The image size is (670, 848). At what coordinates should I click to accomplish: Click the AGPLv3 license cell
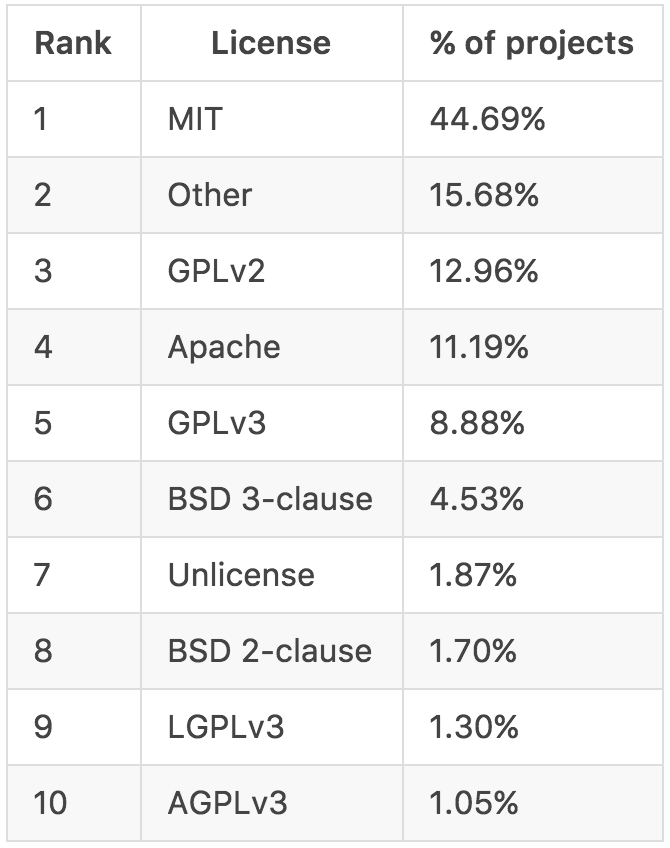coord(229,802)
